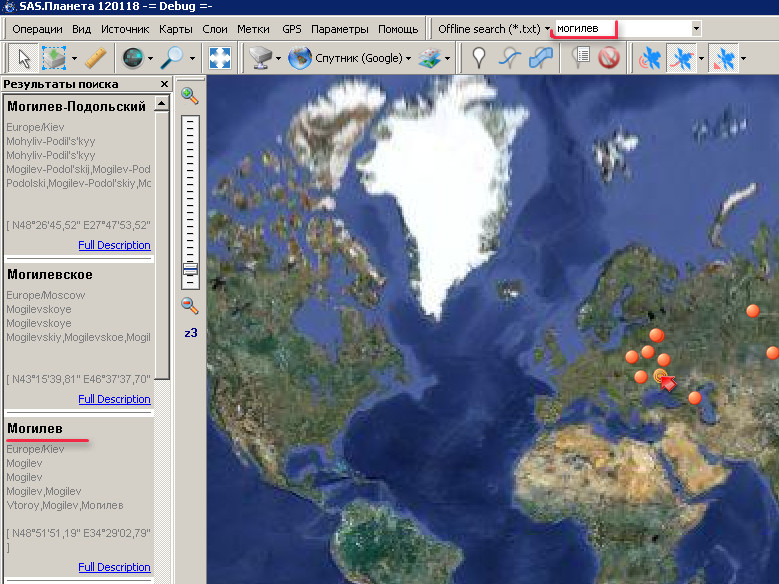Click the highlighted search marker on map

coord(661,377)
